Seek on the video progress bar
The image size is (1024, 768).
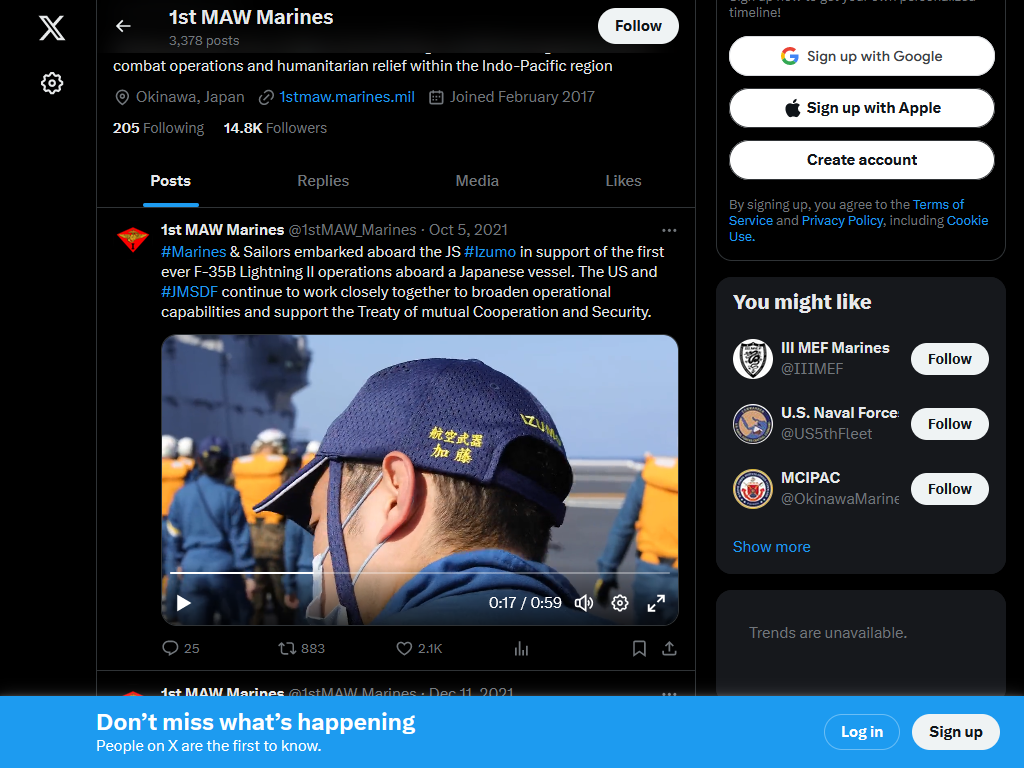(x=419, y=573)
